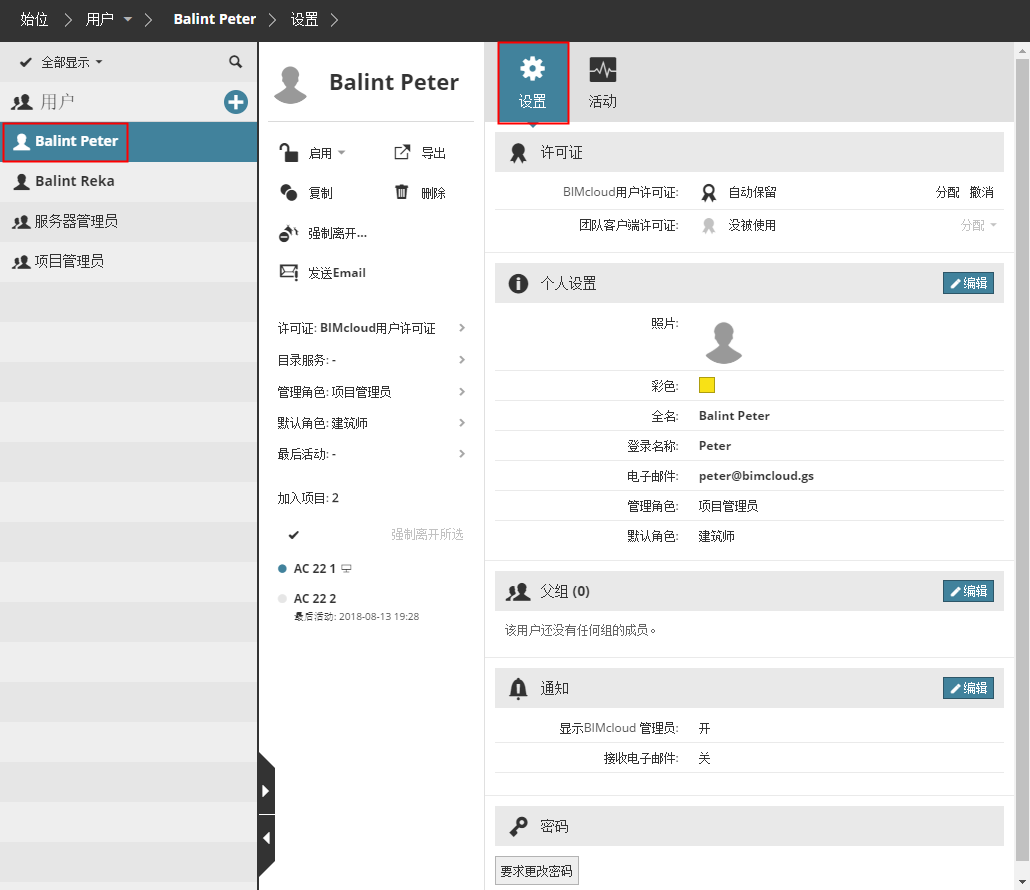Select the 服务器管理员 group
This screenshot has width=1030, height=890.
coord(129,221)
